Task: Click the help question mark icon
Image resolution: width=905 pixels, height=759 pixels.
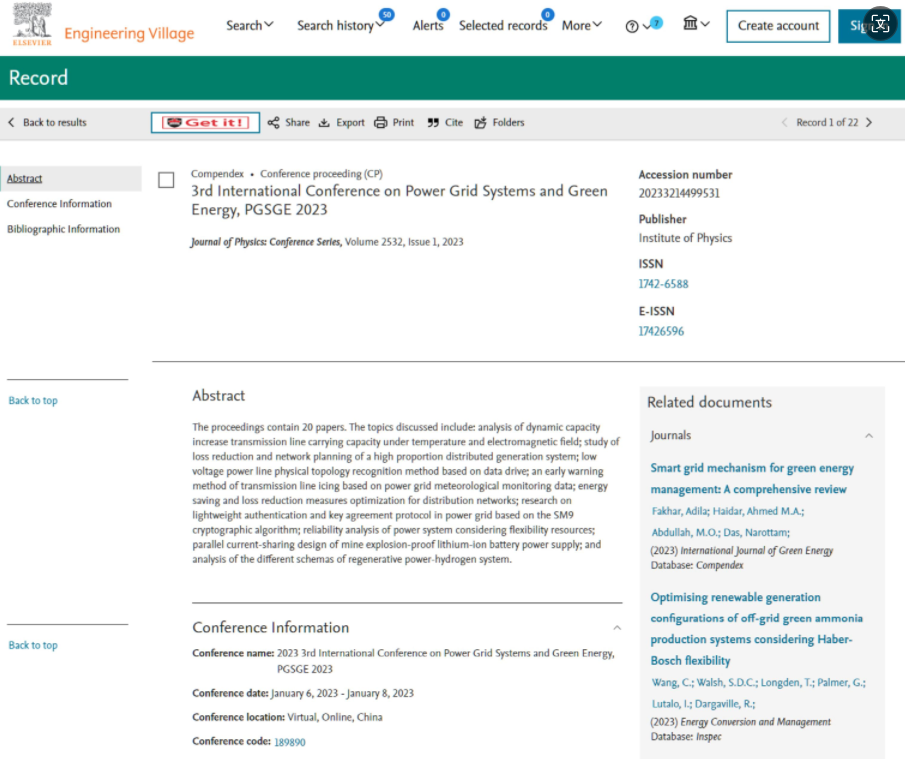Action: pos(632,27)
